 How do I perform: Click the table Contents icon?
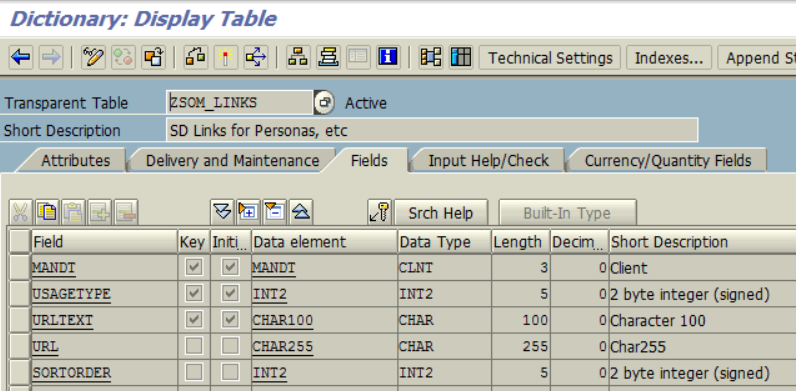coord(430,57)
